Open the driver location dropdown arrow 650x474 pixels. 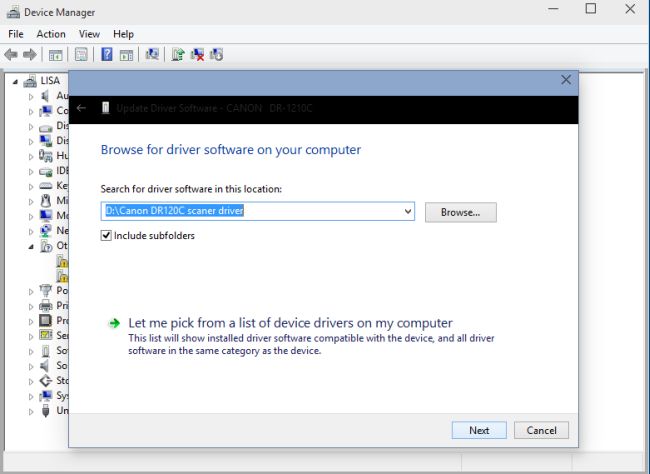click(408, 211)
